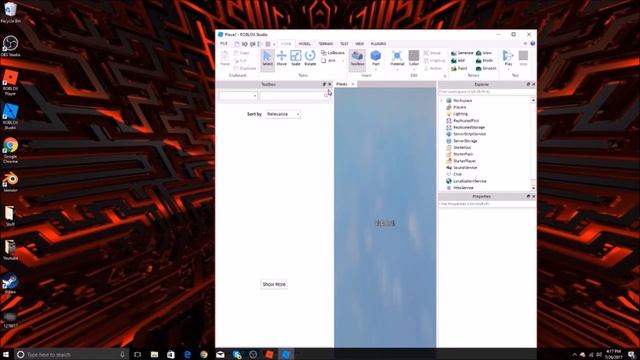
Task: Open Blender desktop shortcut
Action: click(10, 182)
